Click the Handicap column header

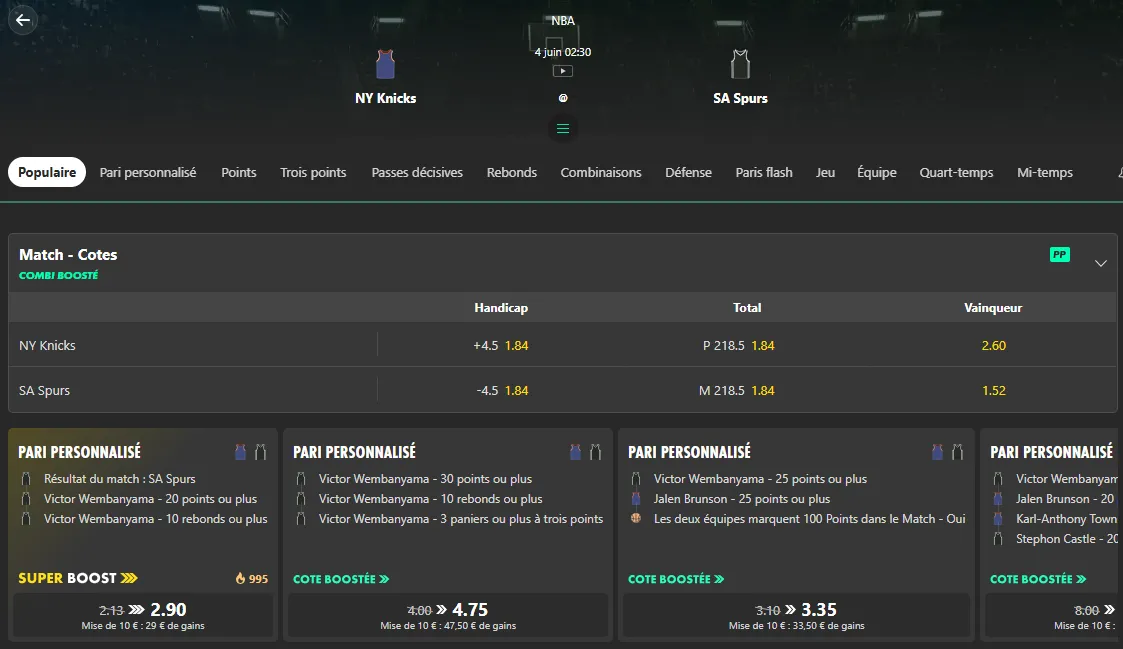501,307
